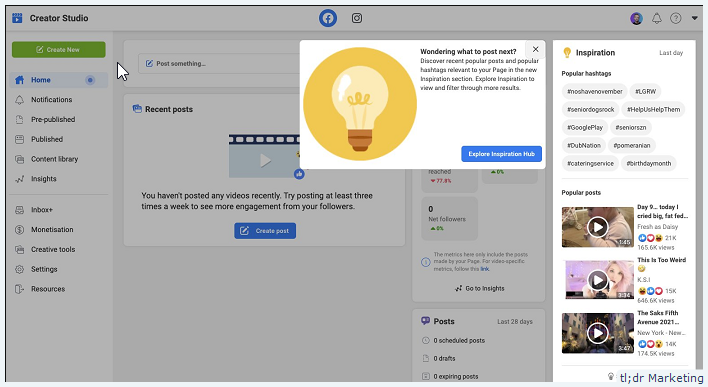Screen dimensions: 708x387
Task: Go to Home in sidebar
Action: (59, 80)
